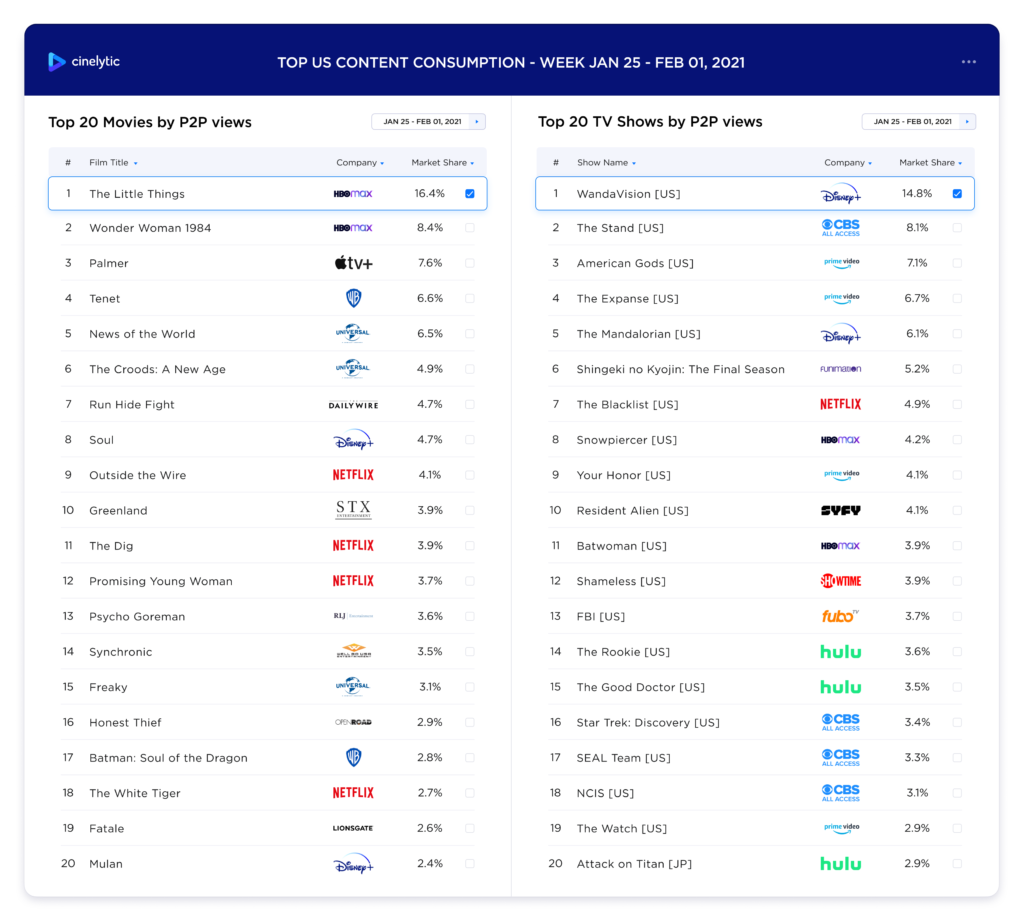Click Lionsgate logo in Fatale row
The image size is (1024, 921).
tap(353, 828)
